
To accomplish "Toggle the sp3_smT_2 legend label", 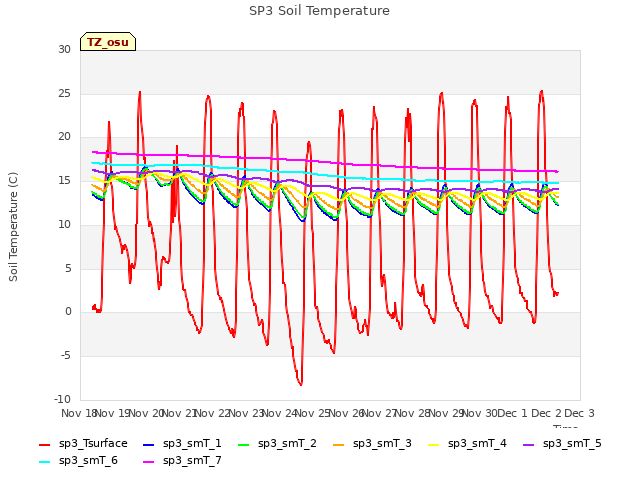I will (287, 444).
